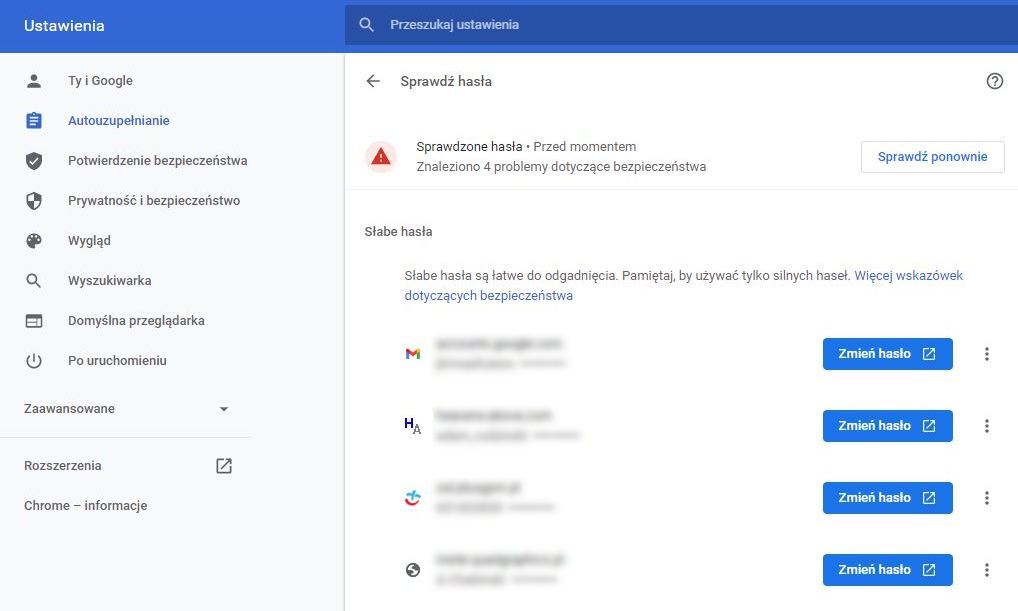Image resolution: width=1018 pixels, height=611 pixels.
Task: Open Chrome – informacje page
Action: click(x=85, y=506)
